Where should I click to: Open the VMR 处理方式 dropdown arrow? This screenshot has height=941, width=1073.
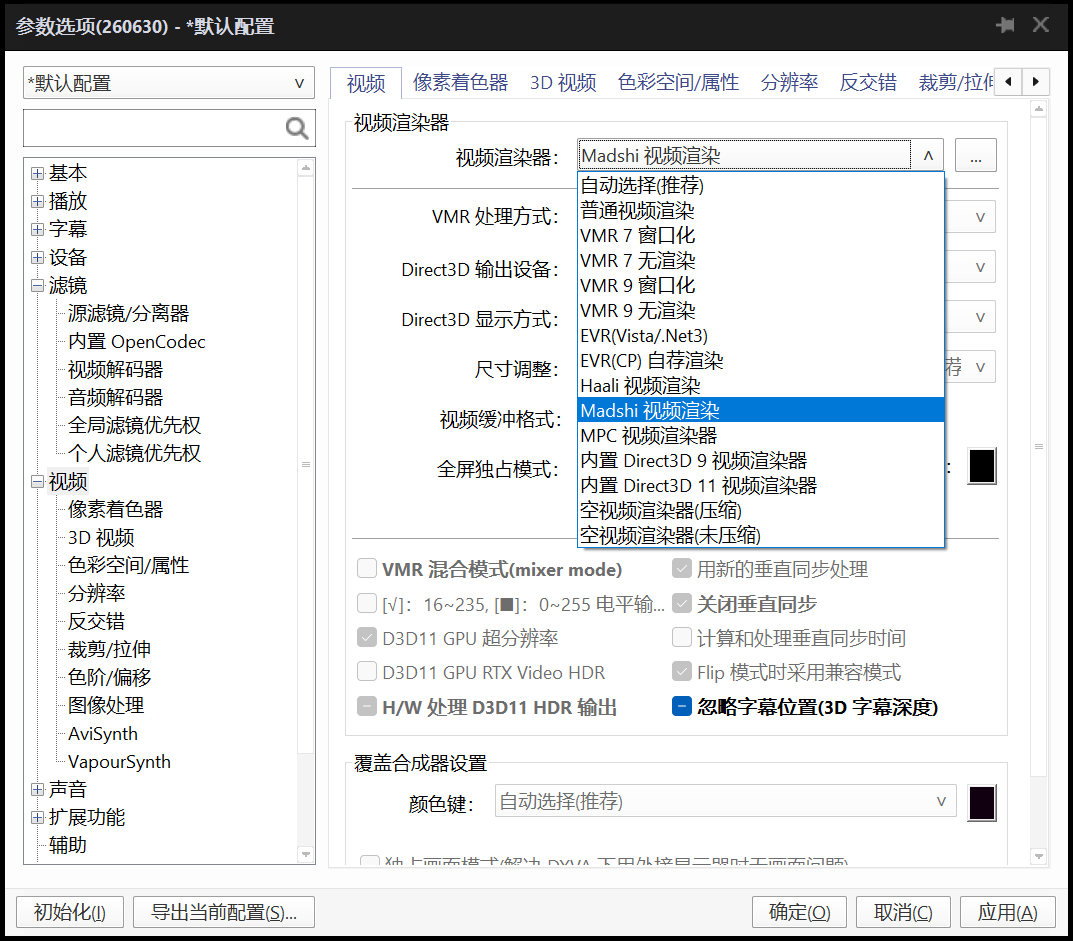[980, 217]
